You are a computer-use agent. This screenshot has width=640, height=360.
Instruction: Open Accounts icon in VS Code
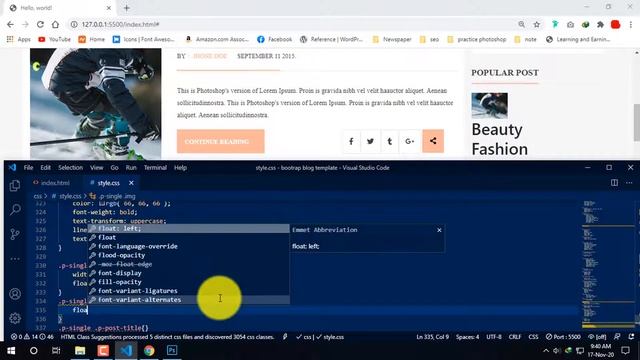tap(15, 294)
